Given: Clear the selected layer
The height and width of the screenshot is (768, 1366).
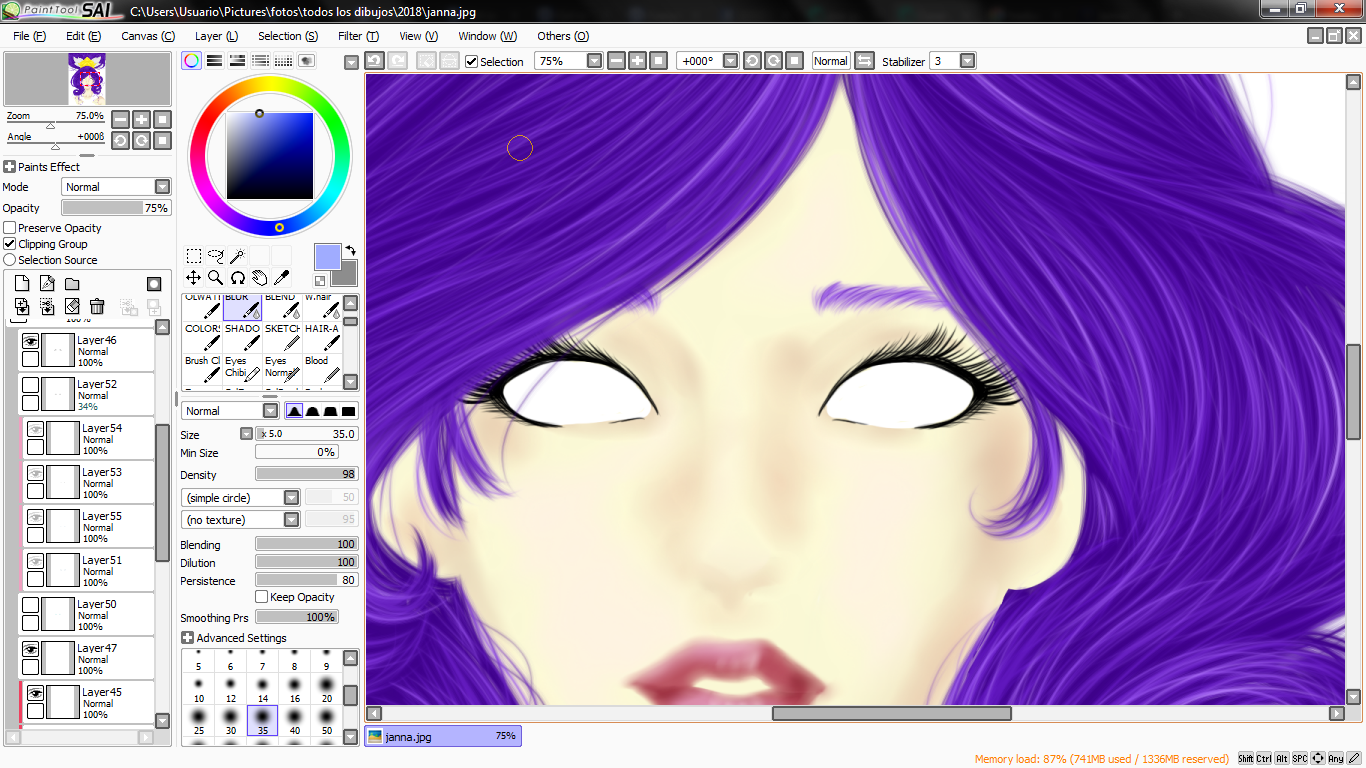Looking at the screenshot, I should 72,306.
